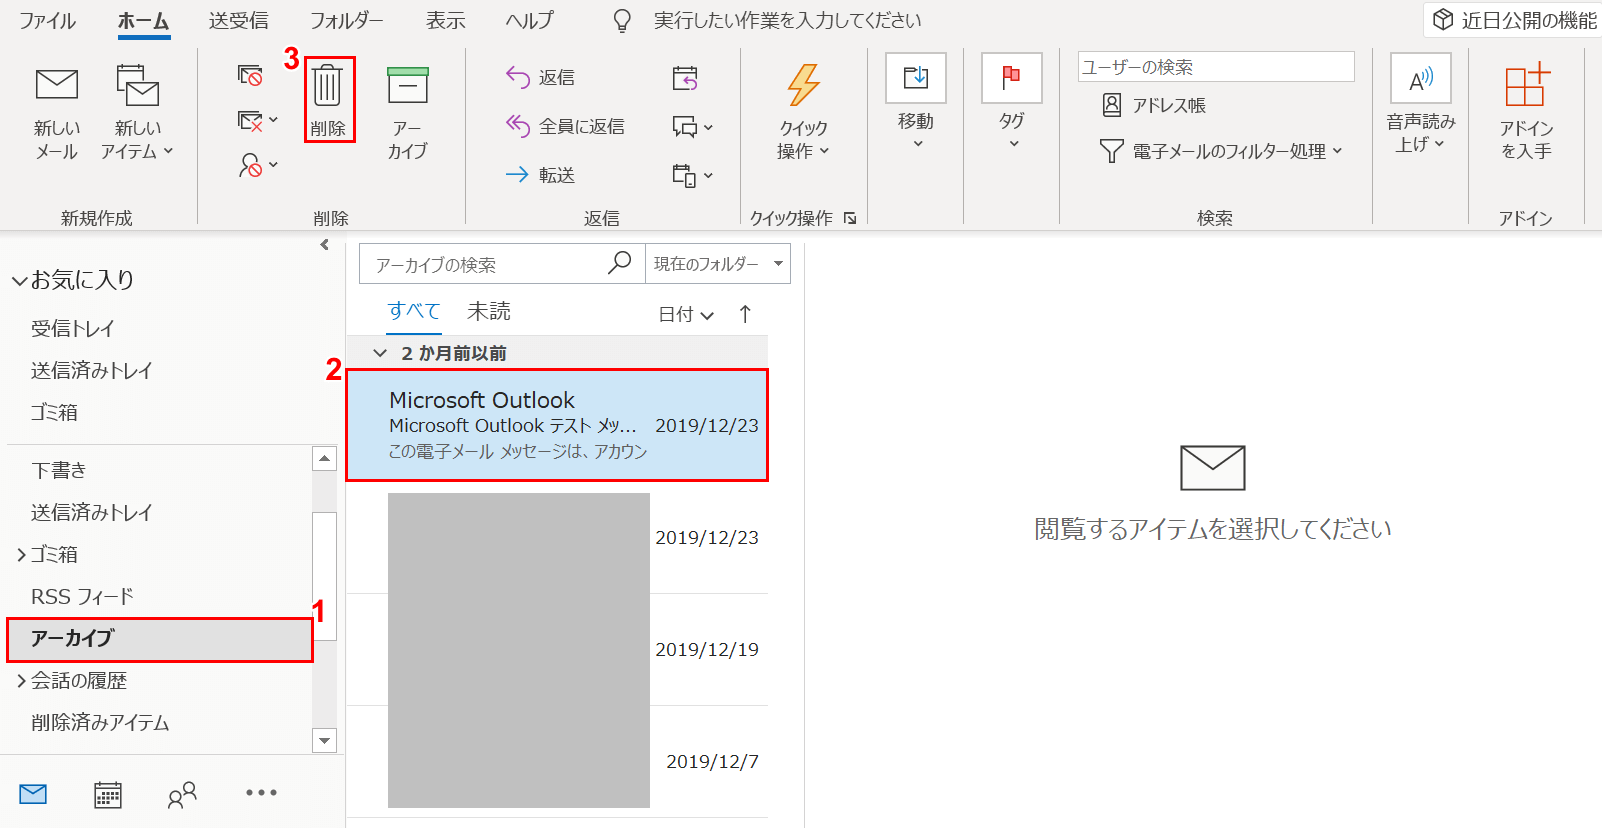Expand the Conversation History folder
This screenshot has height=828, width=1602.
click(x=21, y=681)
